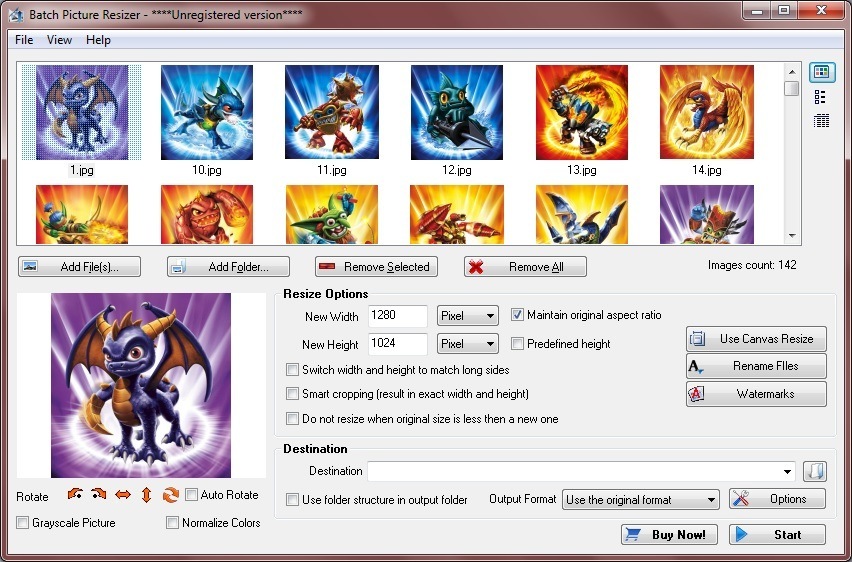Viewport: 852px width, 562px height.
Task: Click scroll down arrow in thumbnail list
Action: click(x=792, y=236)
